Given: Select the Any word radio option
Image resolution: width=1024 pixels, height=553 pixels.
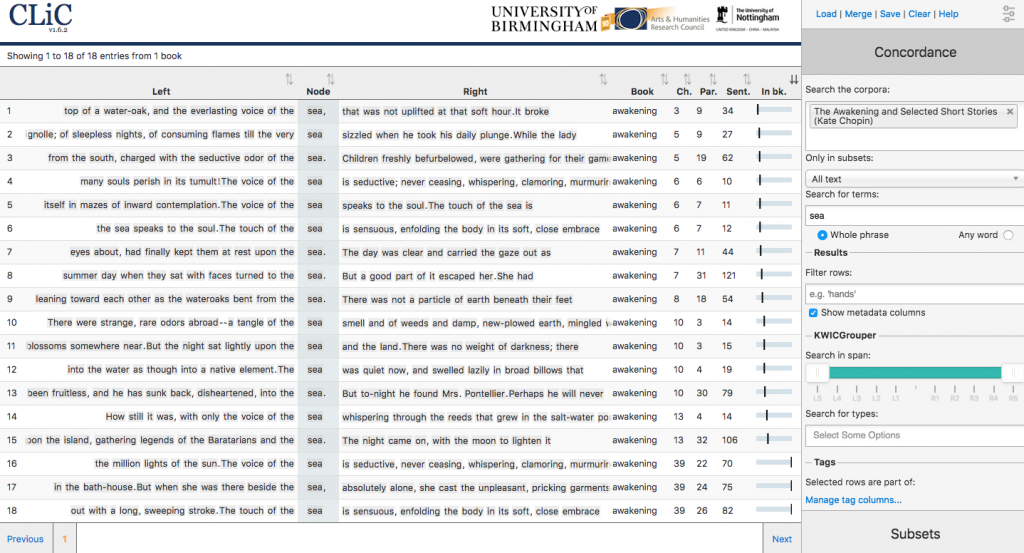Looking at the screenshot, I should pyautogui.click(x=1007, y=235).
